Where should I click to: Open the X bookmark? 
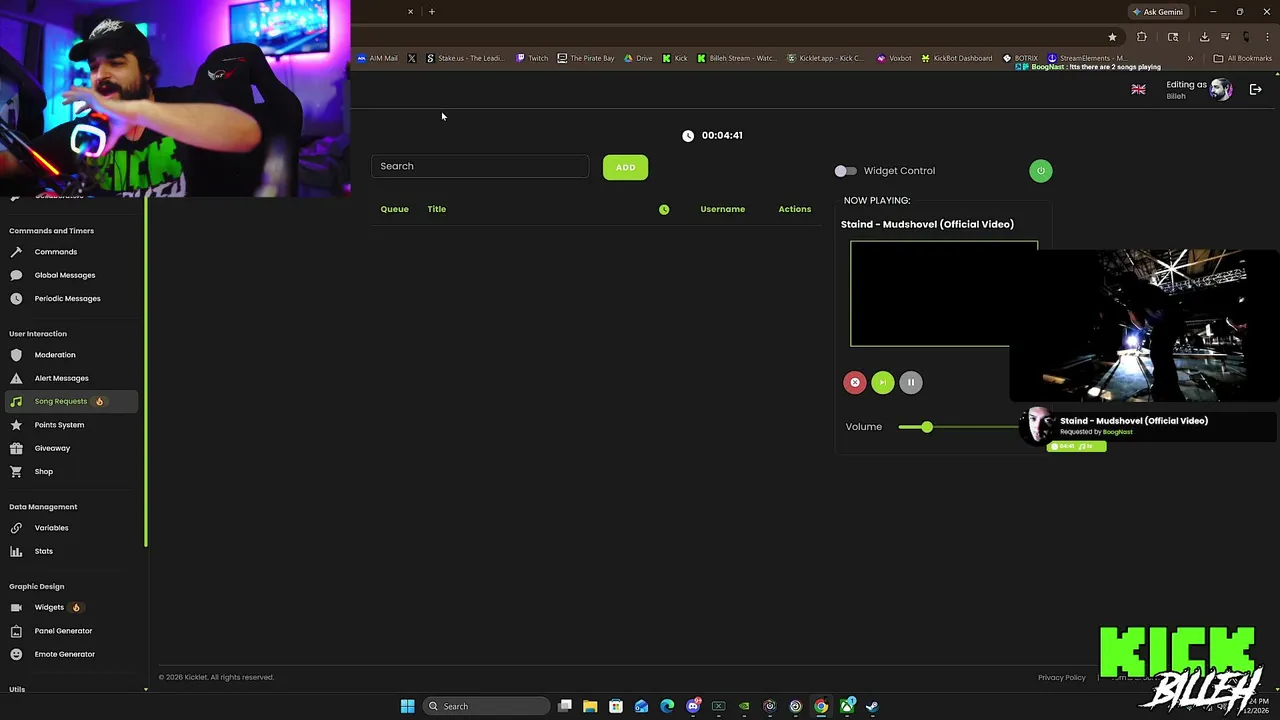pyautogui.click(x=411, y=58)
